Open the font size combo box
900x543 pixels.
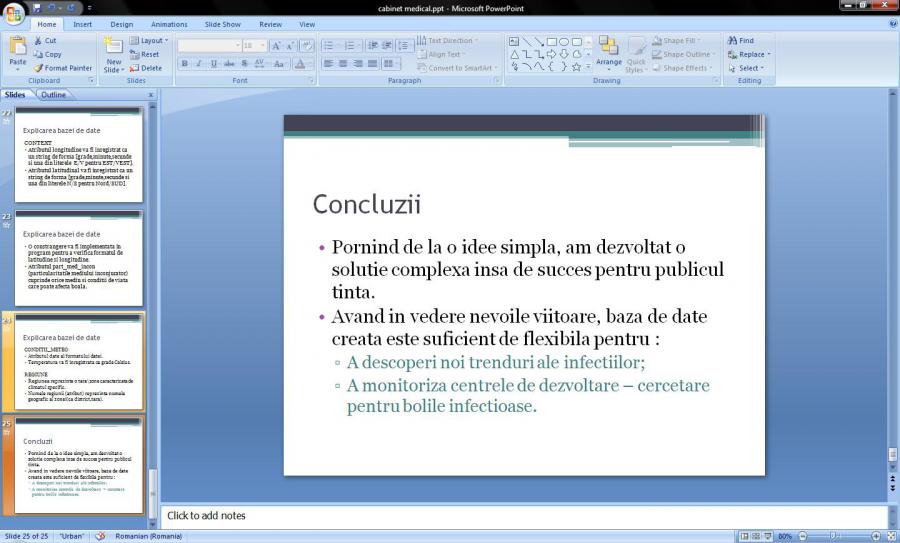[x=254, y=46]
